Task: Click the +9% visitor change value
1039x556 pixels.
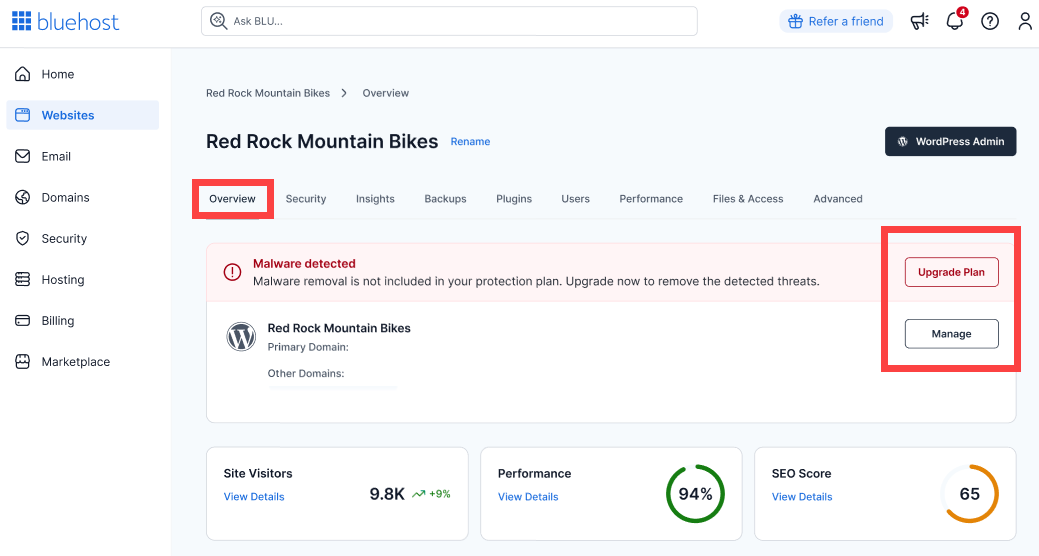Action: click(439, 494)
